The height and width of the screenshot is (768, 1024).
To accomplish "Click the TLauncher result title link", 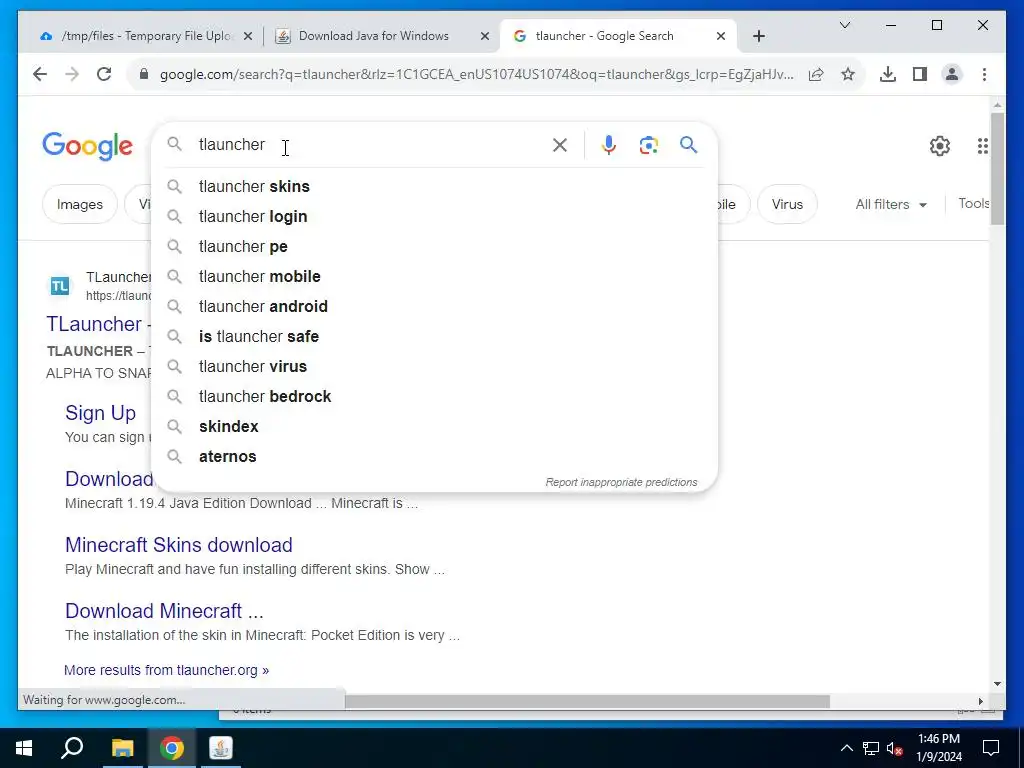I will click(x=99, y=325).
